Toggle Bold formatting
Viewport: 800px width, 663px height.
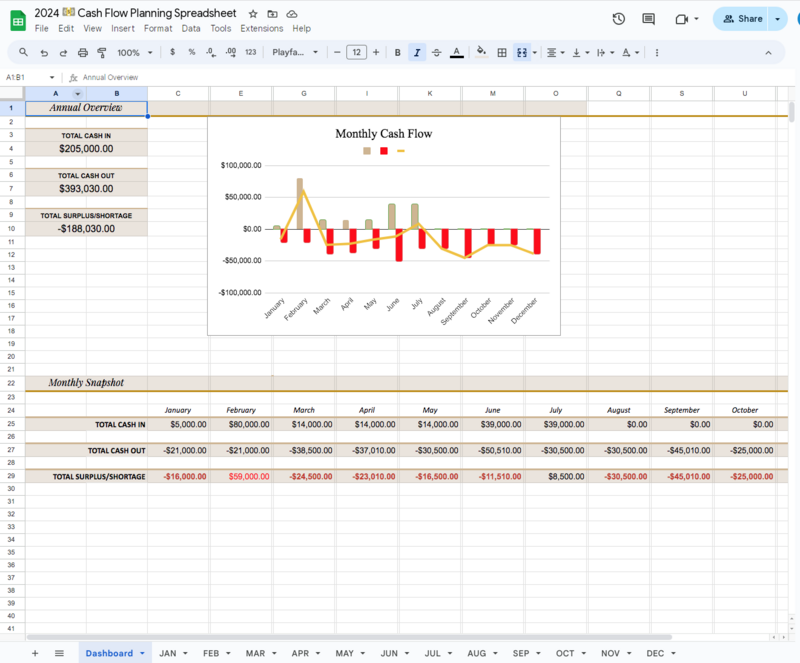[x=397, y=53]
